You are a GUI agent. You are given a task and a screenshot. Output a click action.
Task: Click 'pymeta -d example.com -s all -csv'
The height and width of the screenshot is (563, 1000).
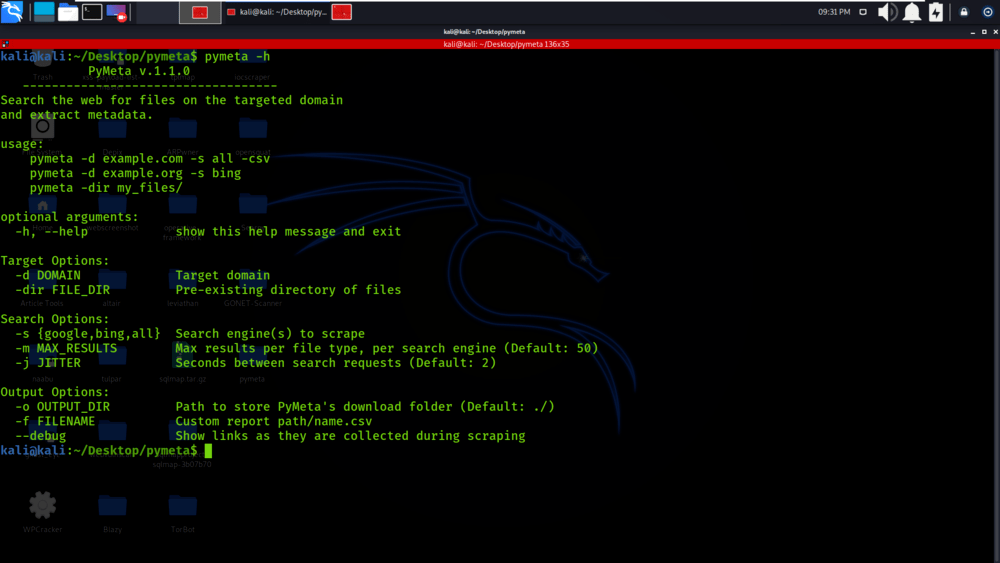click(150, 159)
